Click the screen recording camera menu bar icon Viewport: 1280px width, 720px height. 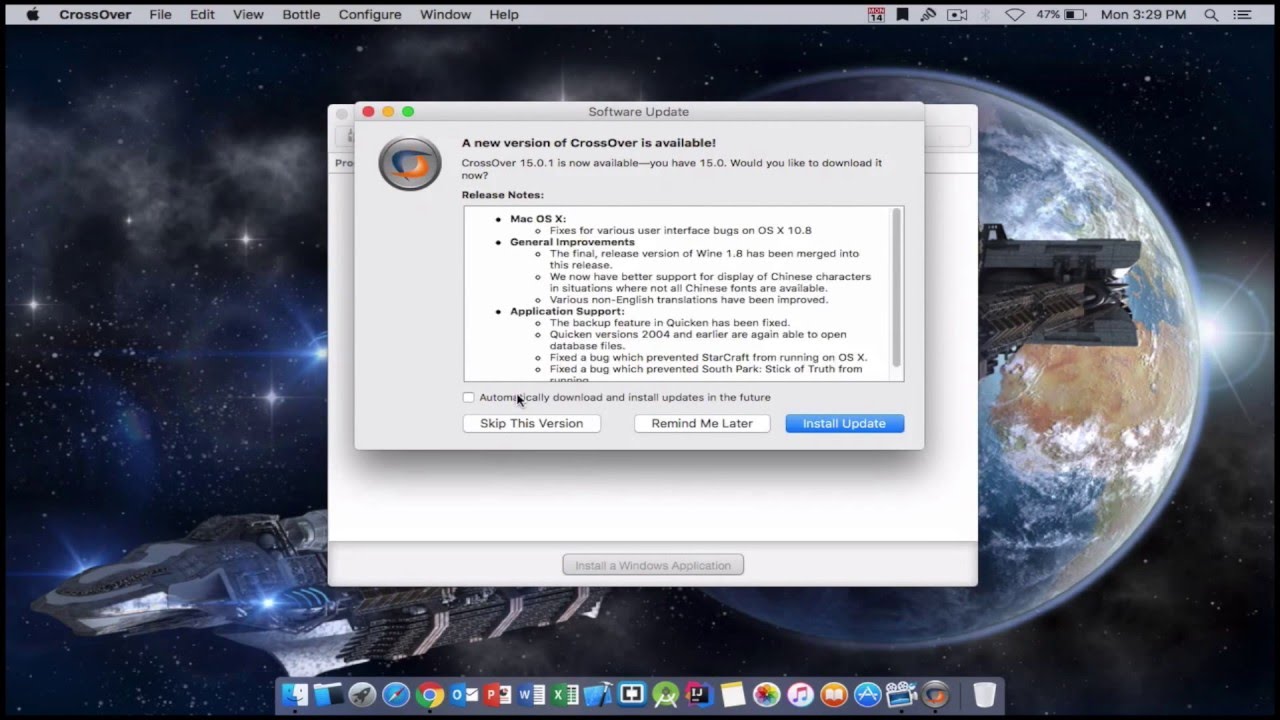pyautogui.click(x=957, y=15)
